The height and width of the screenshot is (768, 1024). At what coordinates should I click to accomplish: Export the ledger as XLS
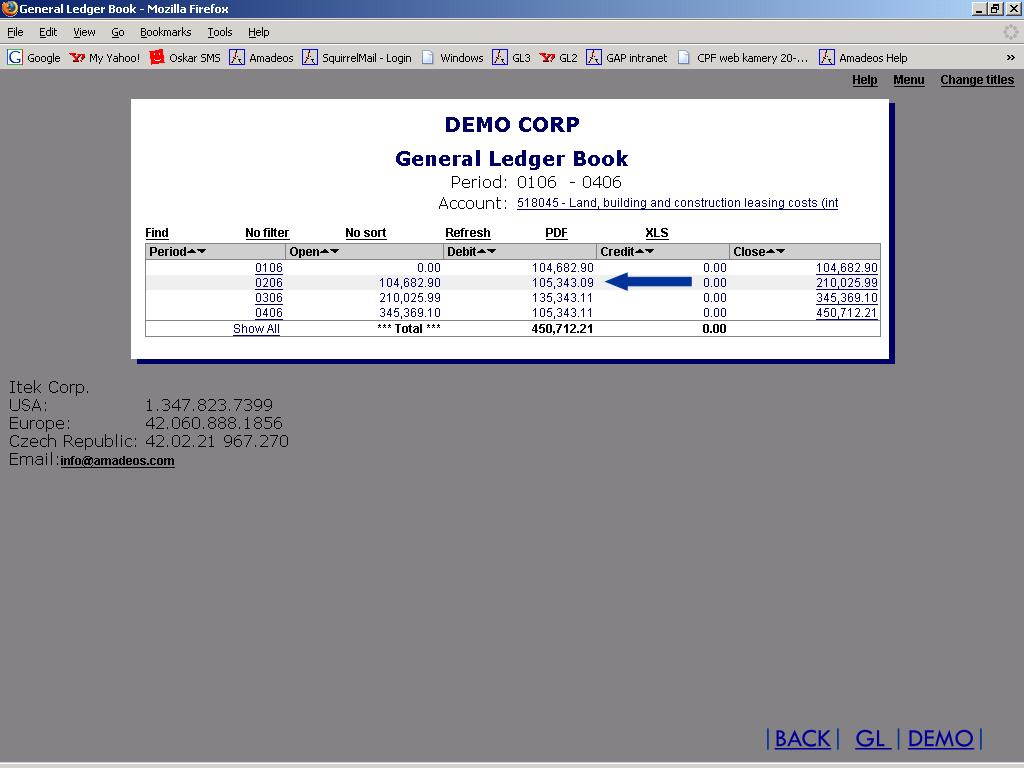[x=657, y=232]
